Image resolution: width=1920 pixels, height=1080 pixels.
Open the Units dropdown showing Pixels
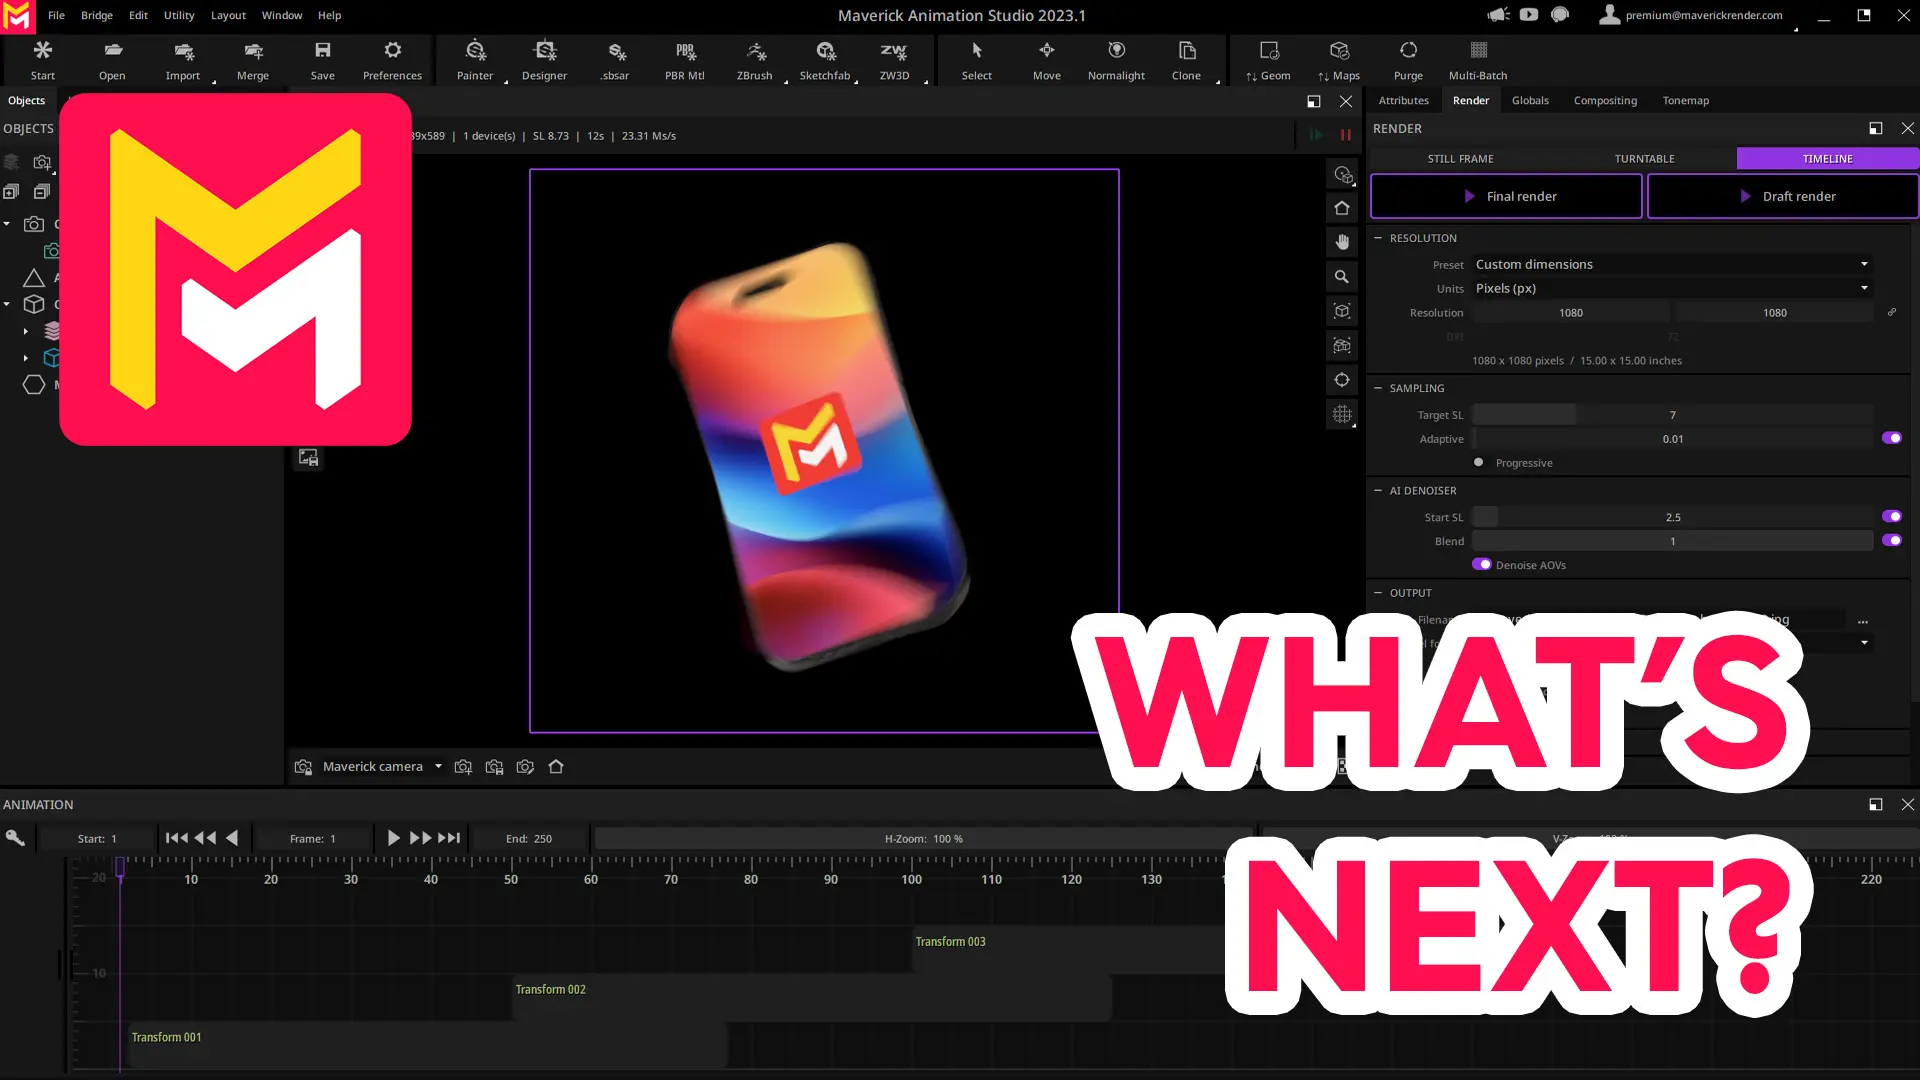[1671, 288]
